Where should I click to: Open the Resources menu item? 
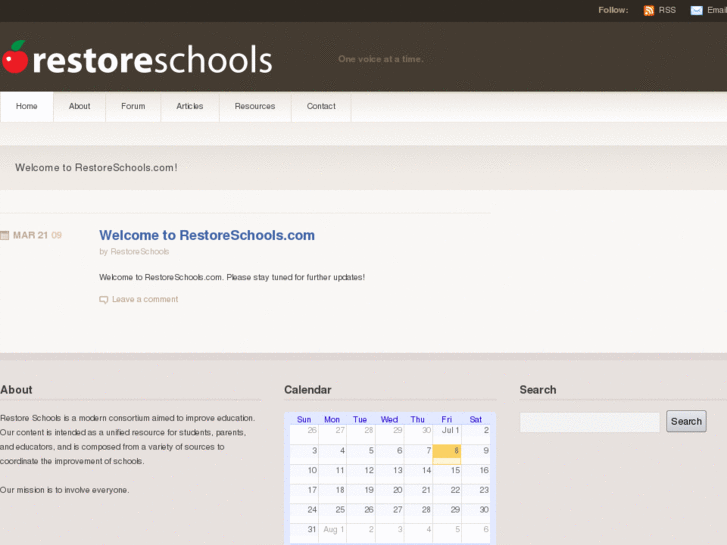click(x=255, y=106)
